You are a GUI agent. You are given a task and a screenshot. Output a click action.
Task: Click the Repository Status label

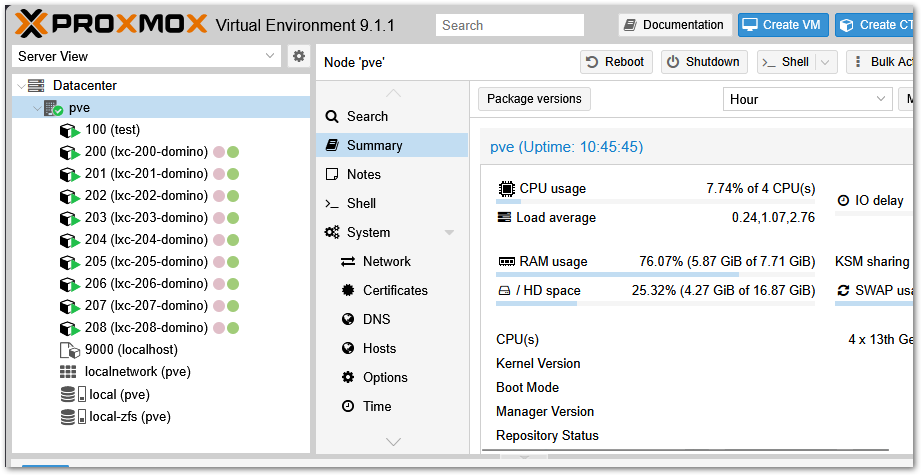pos(547,435)
